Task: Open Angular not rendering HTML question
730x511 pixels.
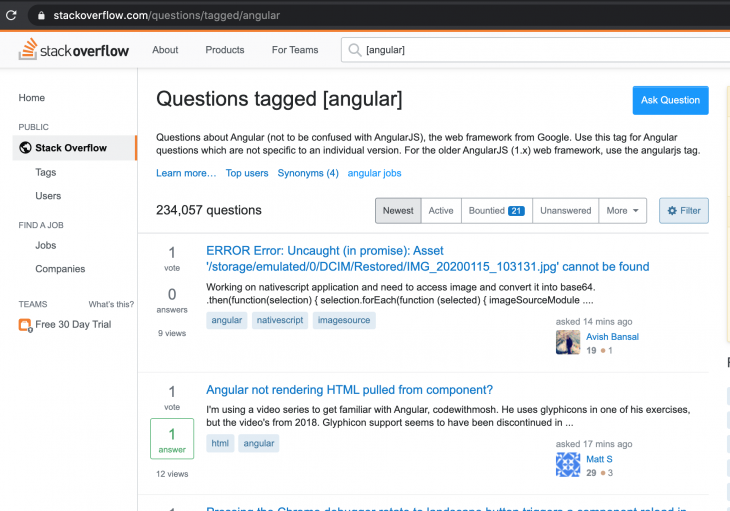Action: click(x=349, y=390)
